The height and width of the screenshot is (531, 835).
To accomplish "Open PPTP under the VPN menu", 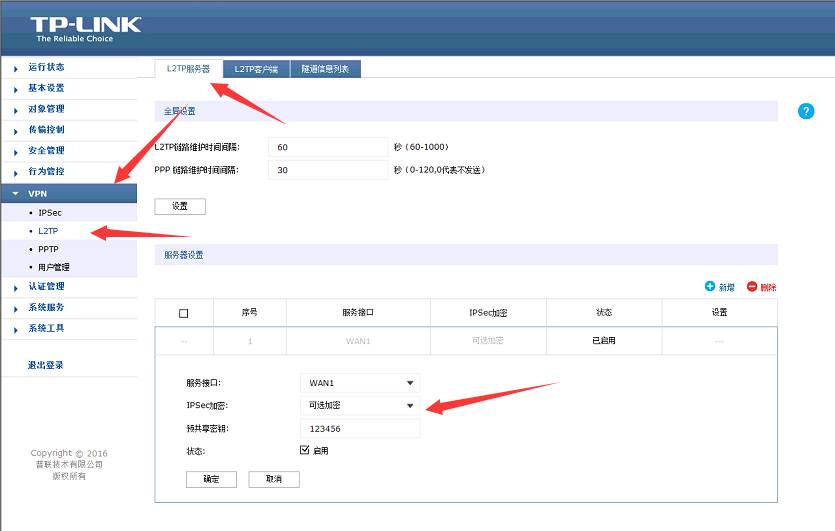I will point(48,249).
